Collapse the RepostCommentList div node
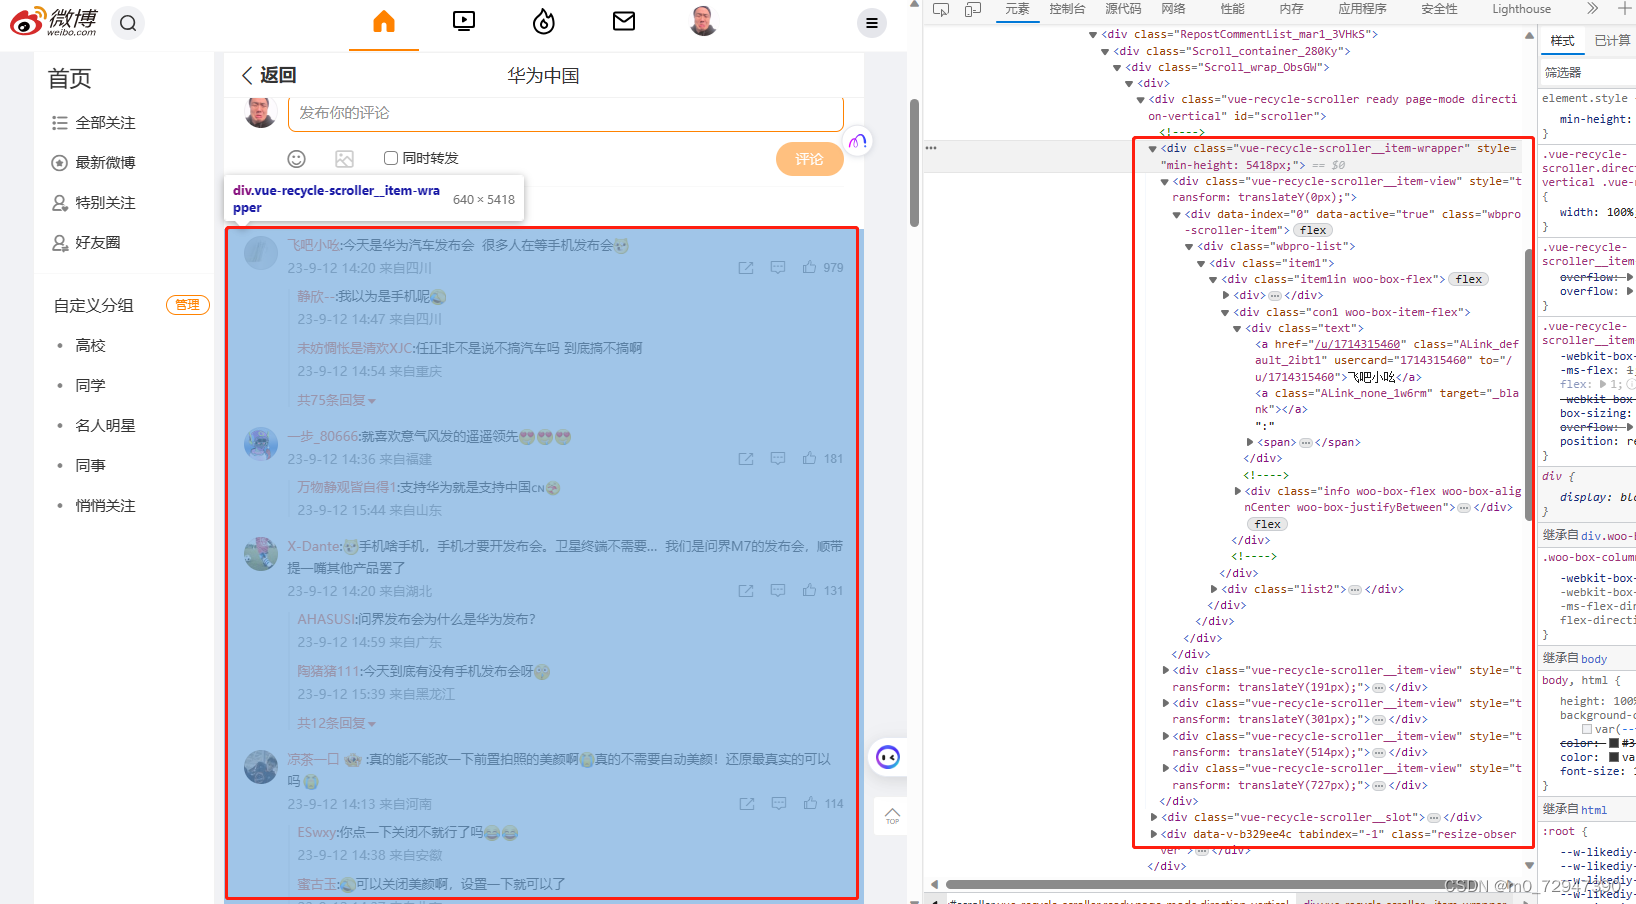 click(1093, 34)
